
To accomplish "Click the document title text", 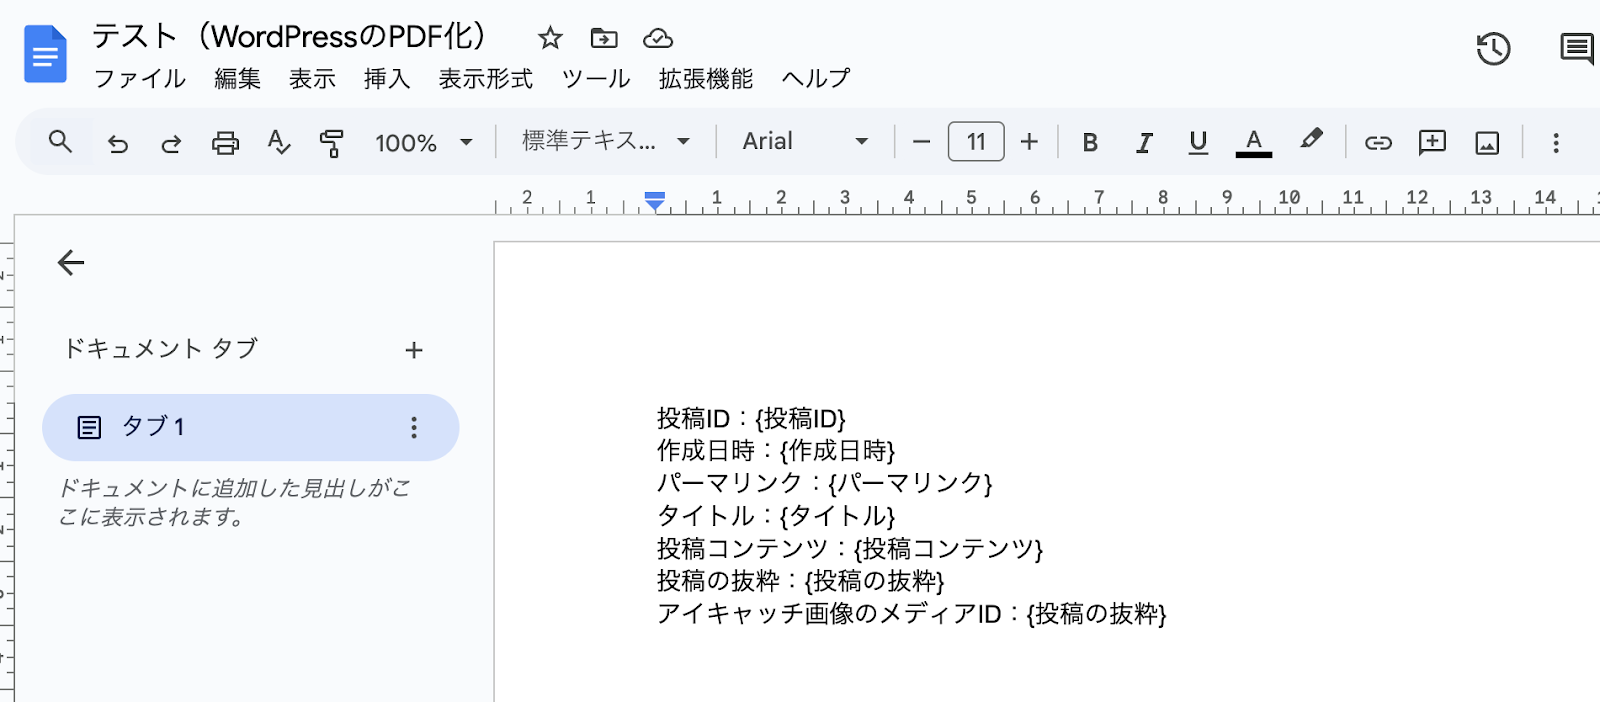I will pyautogui.click(x=289, y=36).
